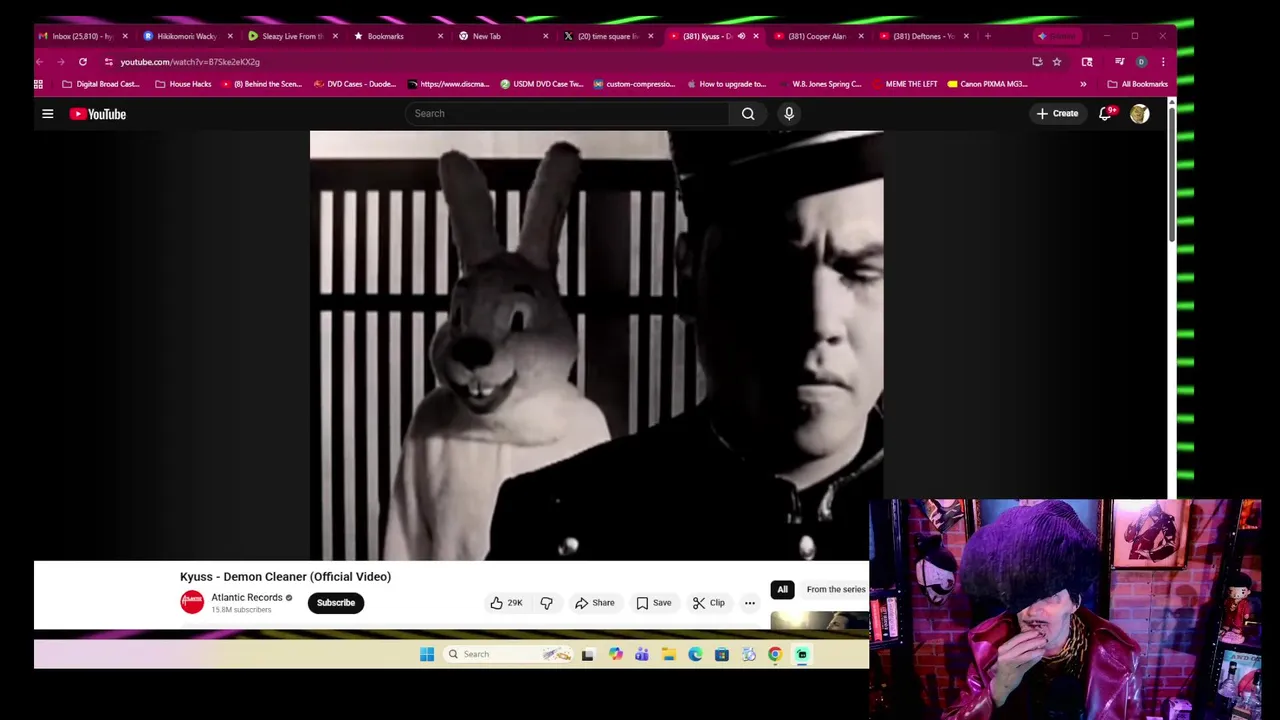Open the Atlantic Records channel avatar
This screenshot has height=720, width=1280.
[x=192, y=602]
